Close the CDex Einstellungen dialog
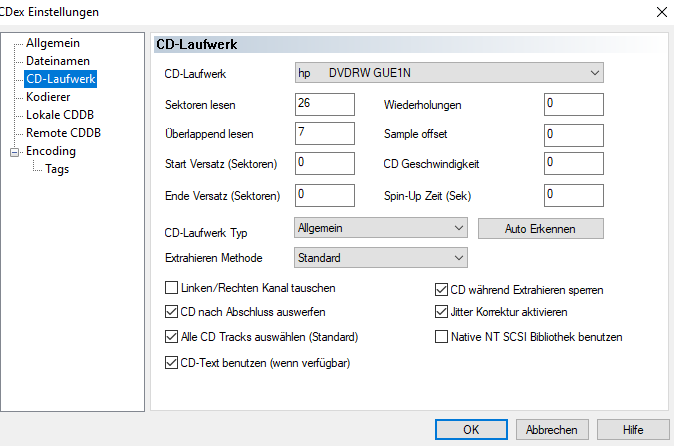 coord(661,13)
